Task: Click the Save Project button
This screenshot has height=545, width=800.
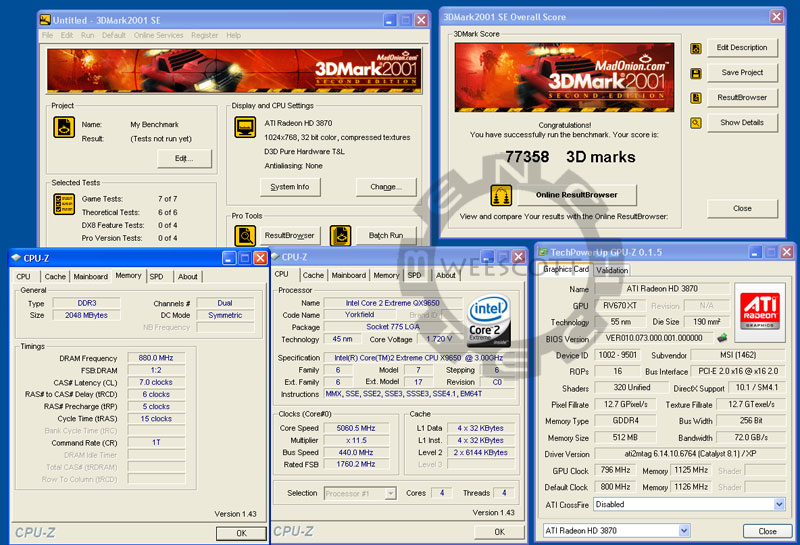Action: pyautogui.click(x=742, y=72)
